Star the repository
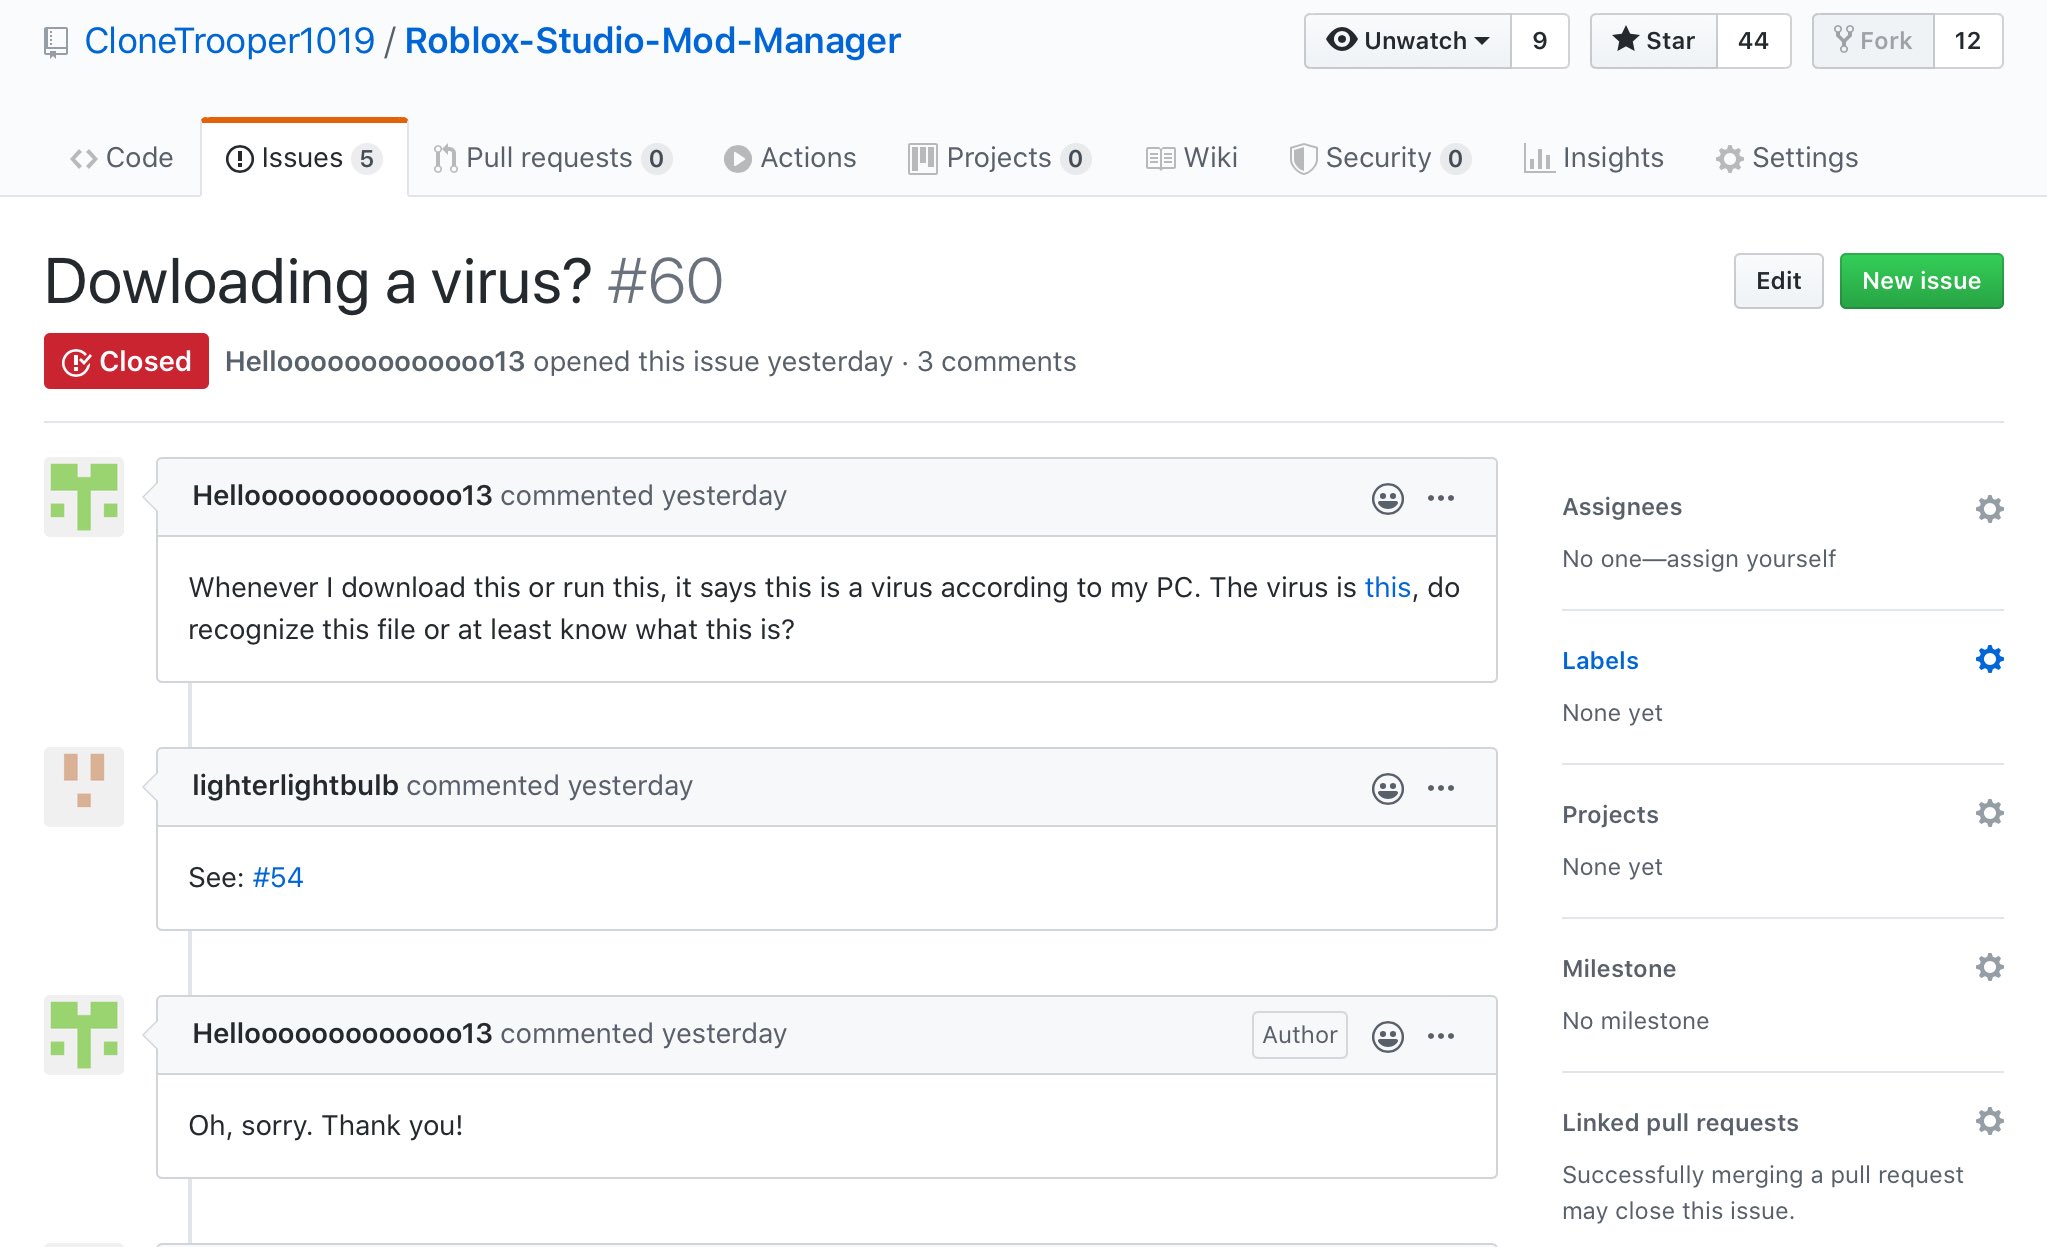The image size is (2047, 1247). pyautogui.click(x=1654, y=41)
